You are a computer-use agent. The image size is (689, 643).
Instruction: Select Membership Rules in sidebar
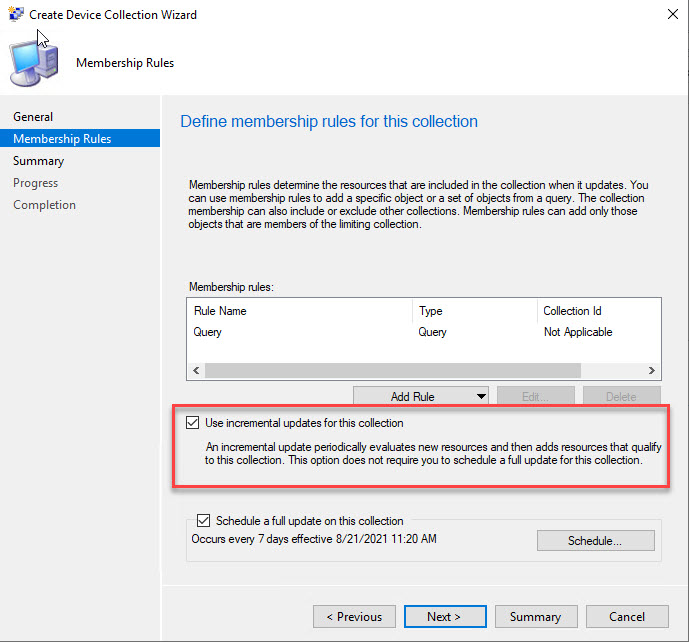click(x=62, y=139)
